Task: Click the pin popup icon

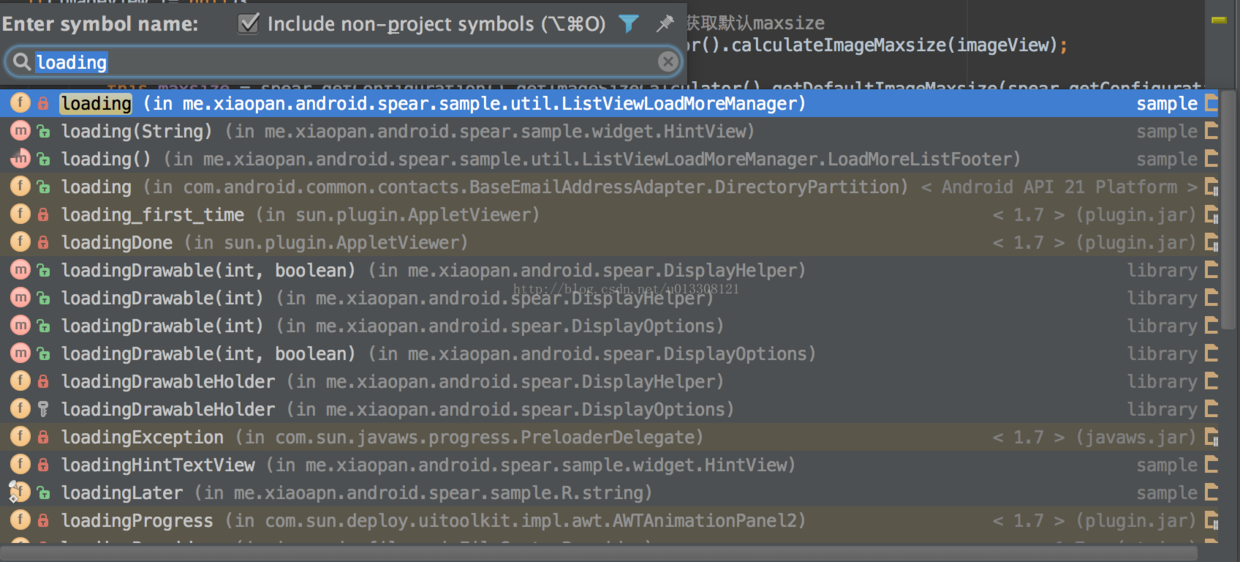Action: tap(664, 24)
